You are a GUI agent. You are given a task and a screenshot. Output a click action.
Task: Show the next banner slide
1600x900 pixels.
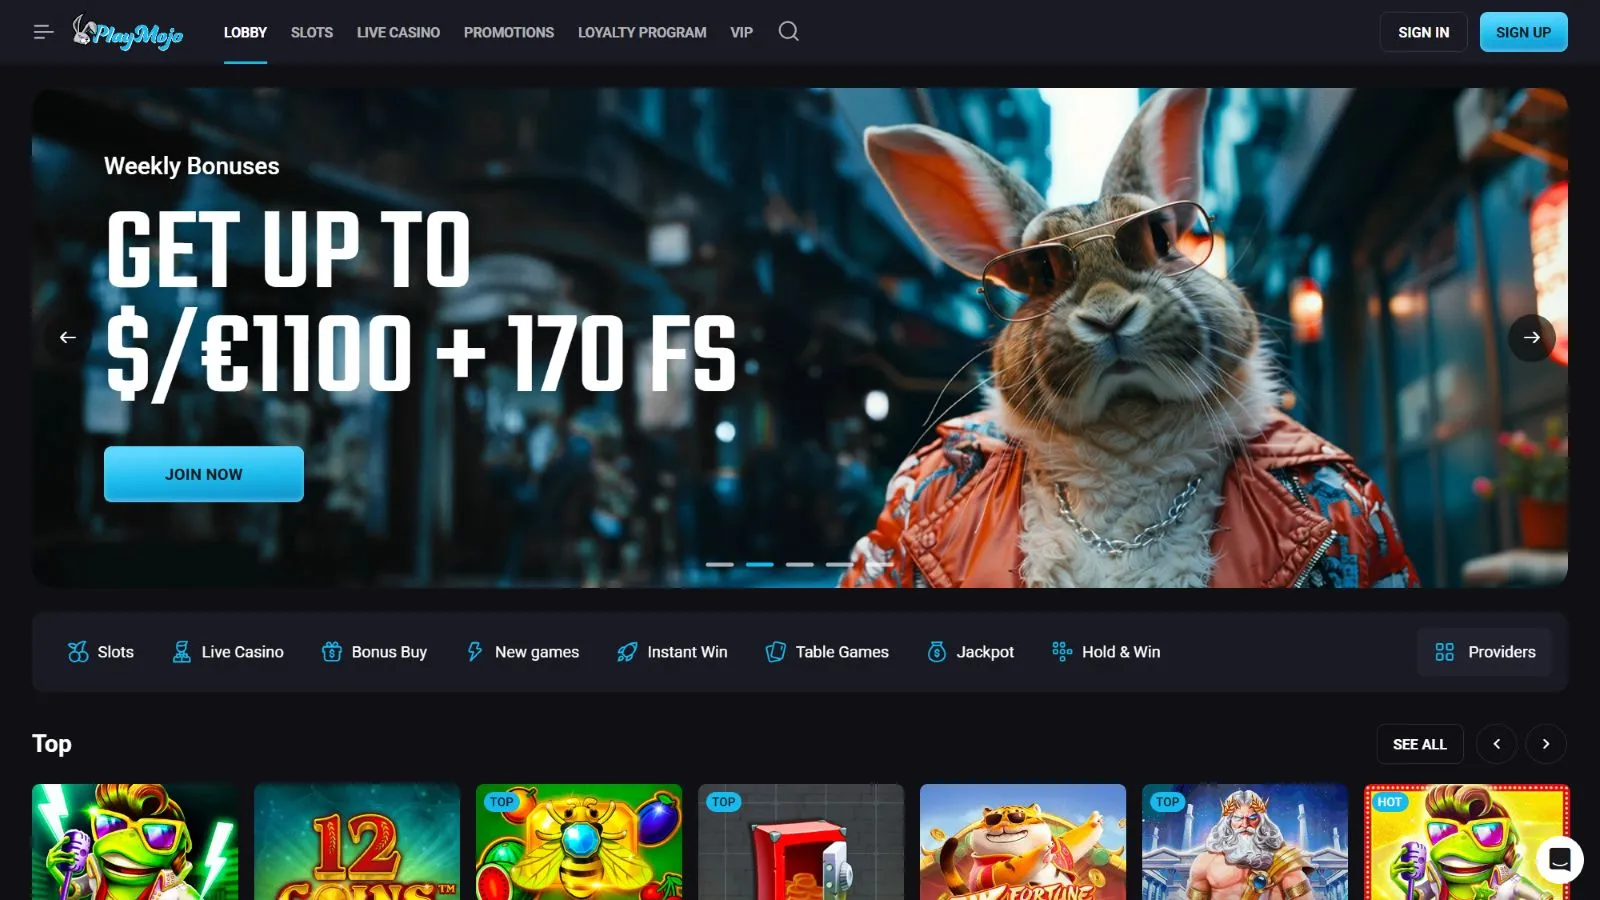click(1531, 338)
